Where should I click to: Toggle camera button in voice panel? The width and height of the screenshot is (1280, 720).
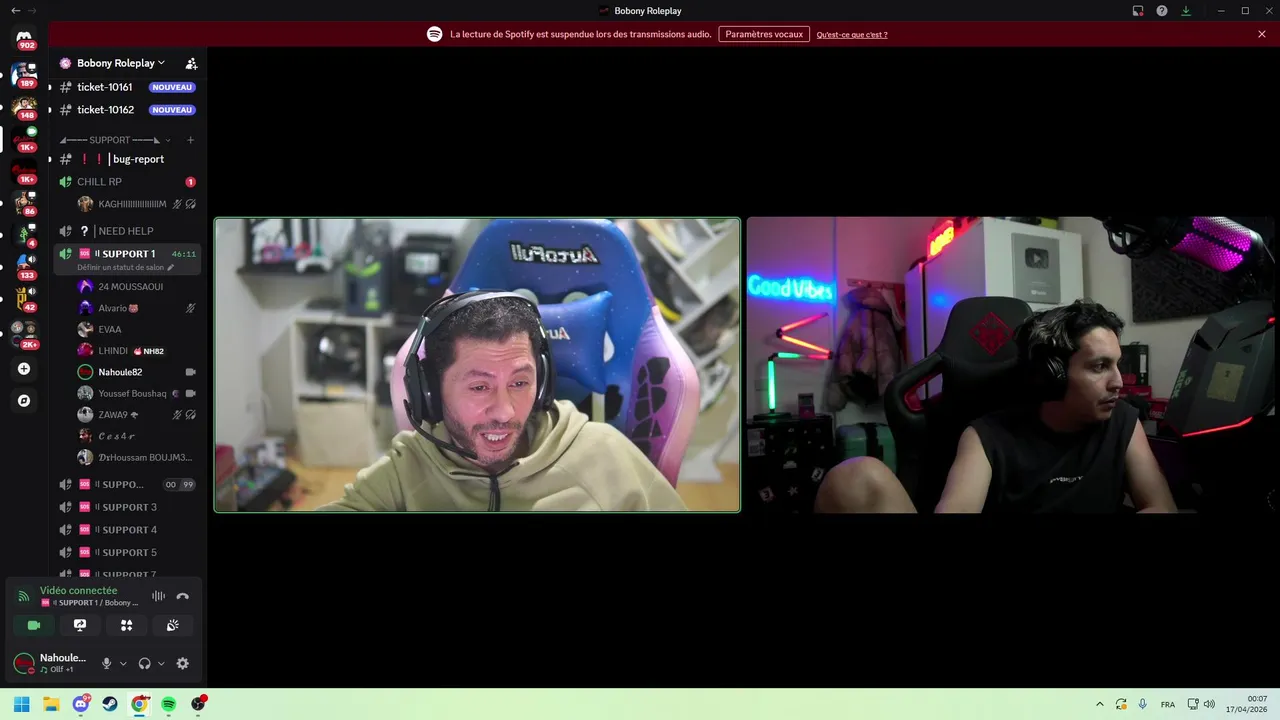[34, 625]
